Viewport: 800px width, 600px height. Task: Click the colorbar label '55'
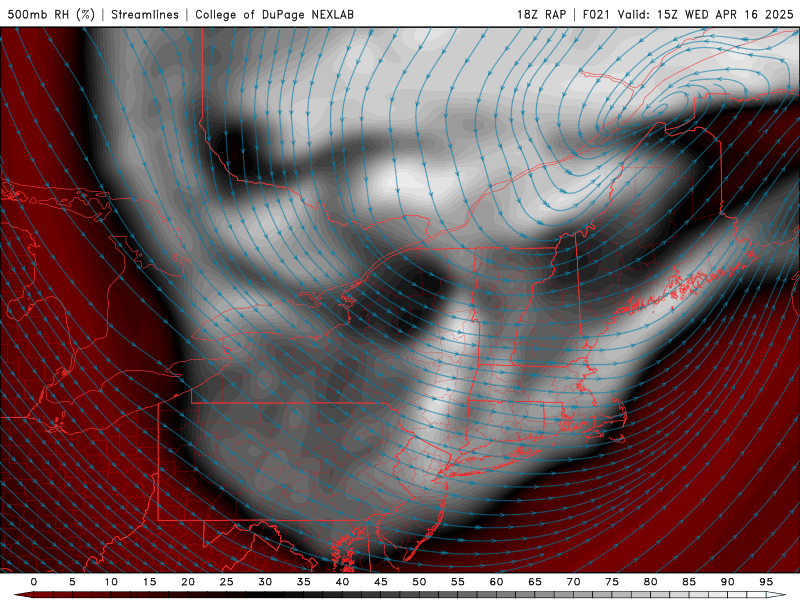tap(458, 582)
